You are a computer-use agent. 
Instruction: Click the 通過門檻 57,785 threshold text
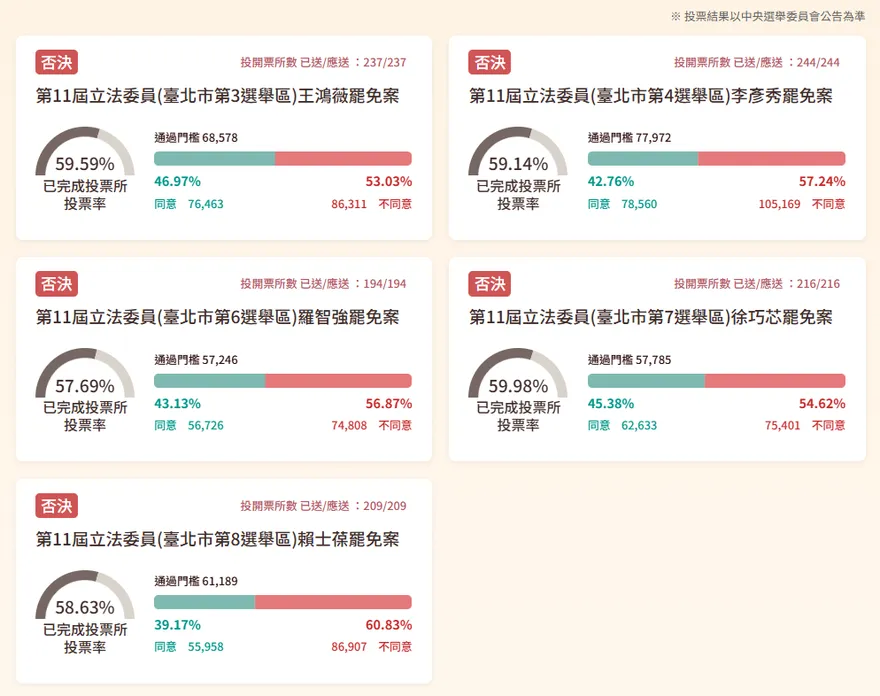click(x=629, y=360)
